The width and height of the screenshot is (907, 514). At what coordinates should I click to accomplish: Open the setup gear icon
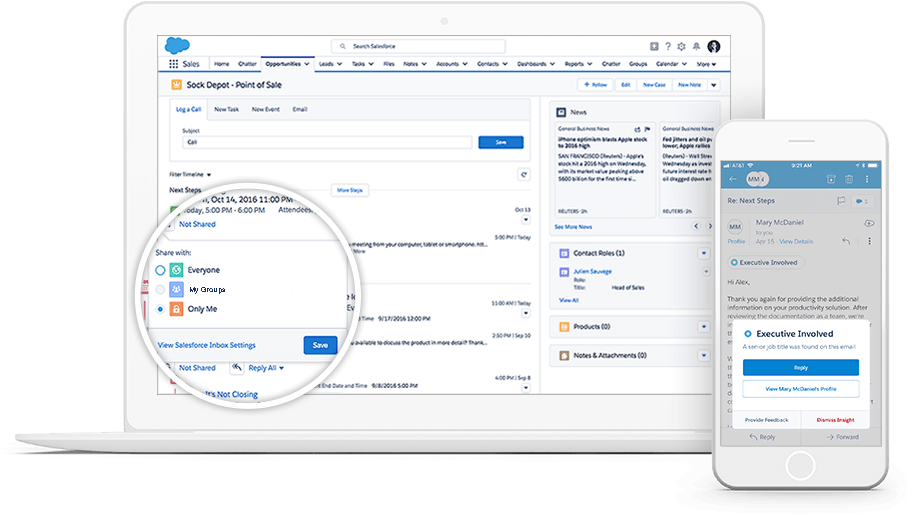point(681,46)
